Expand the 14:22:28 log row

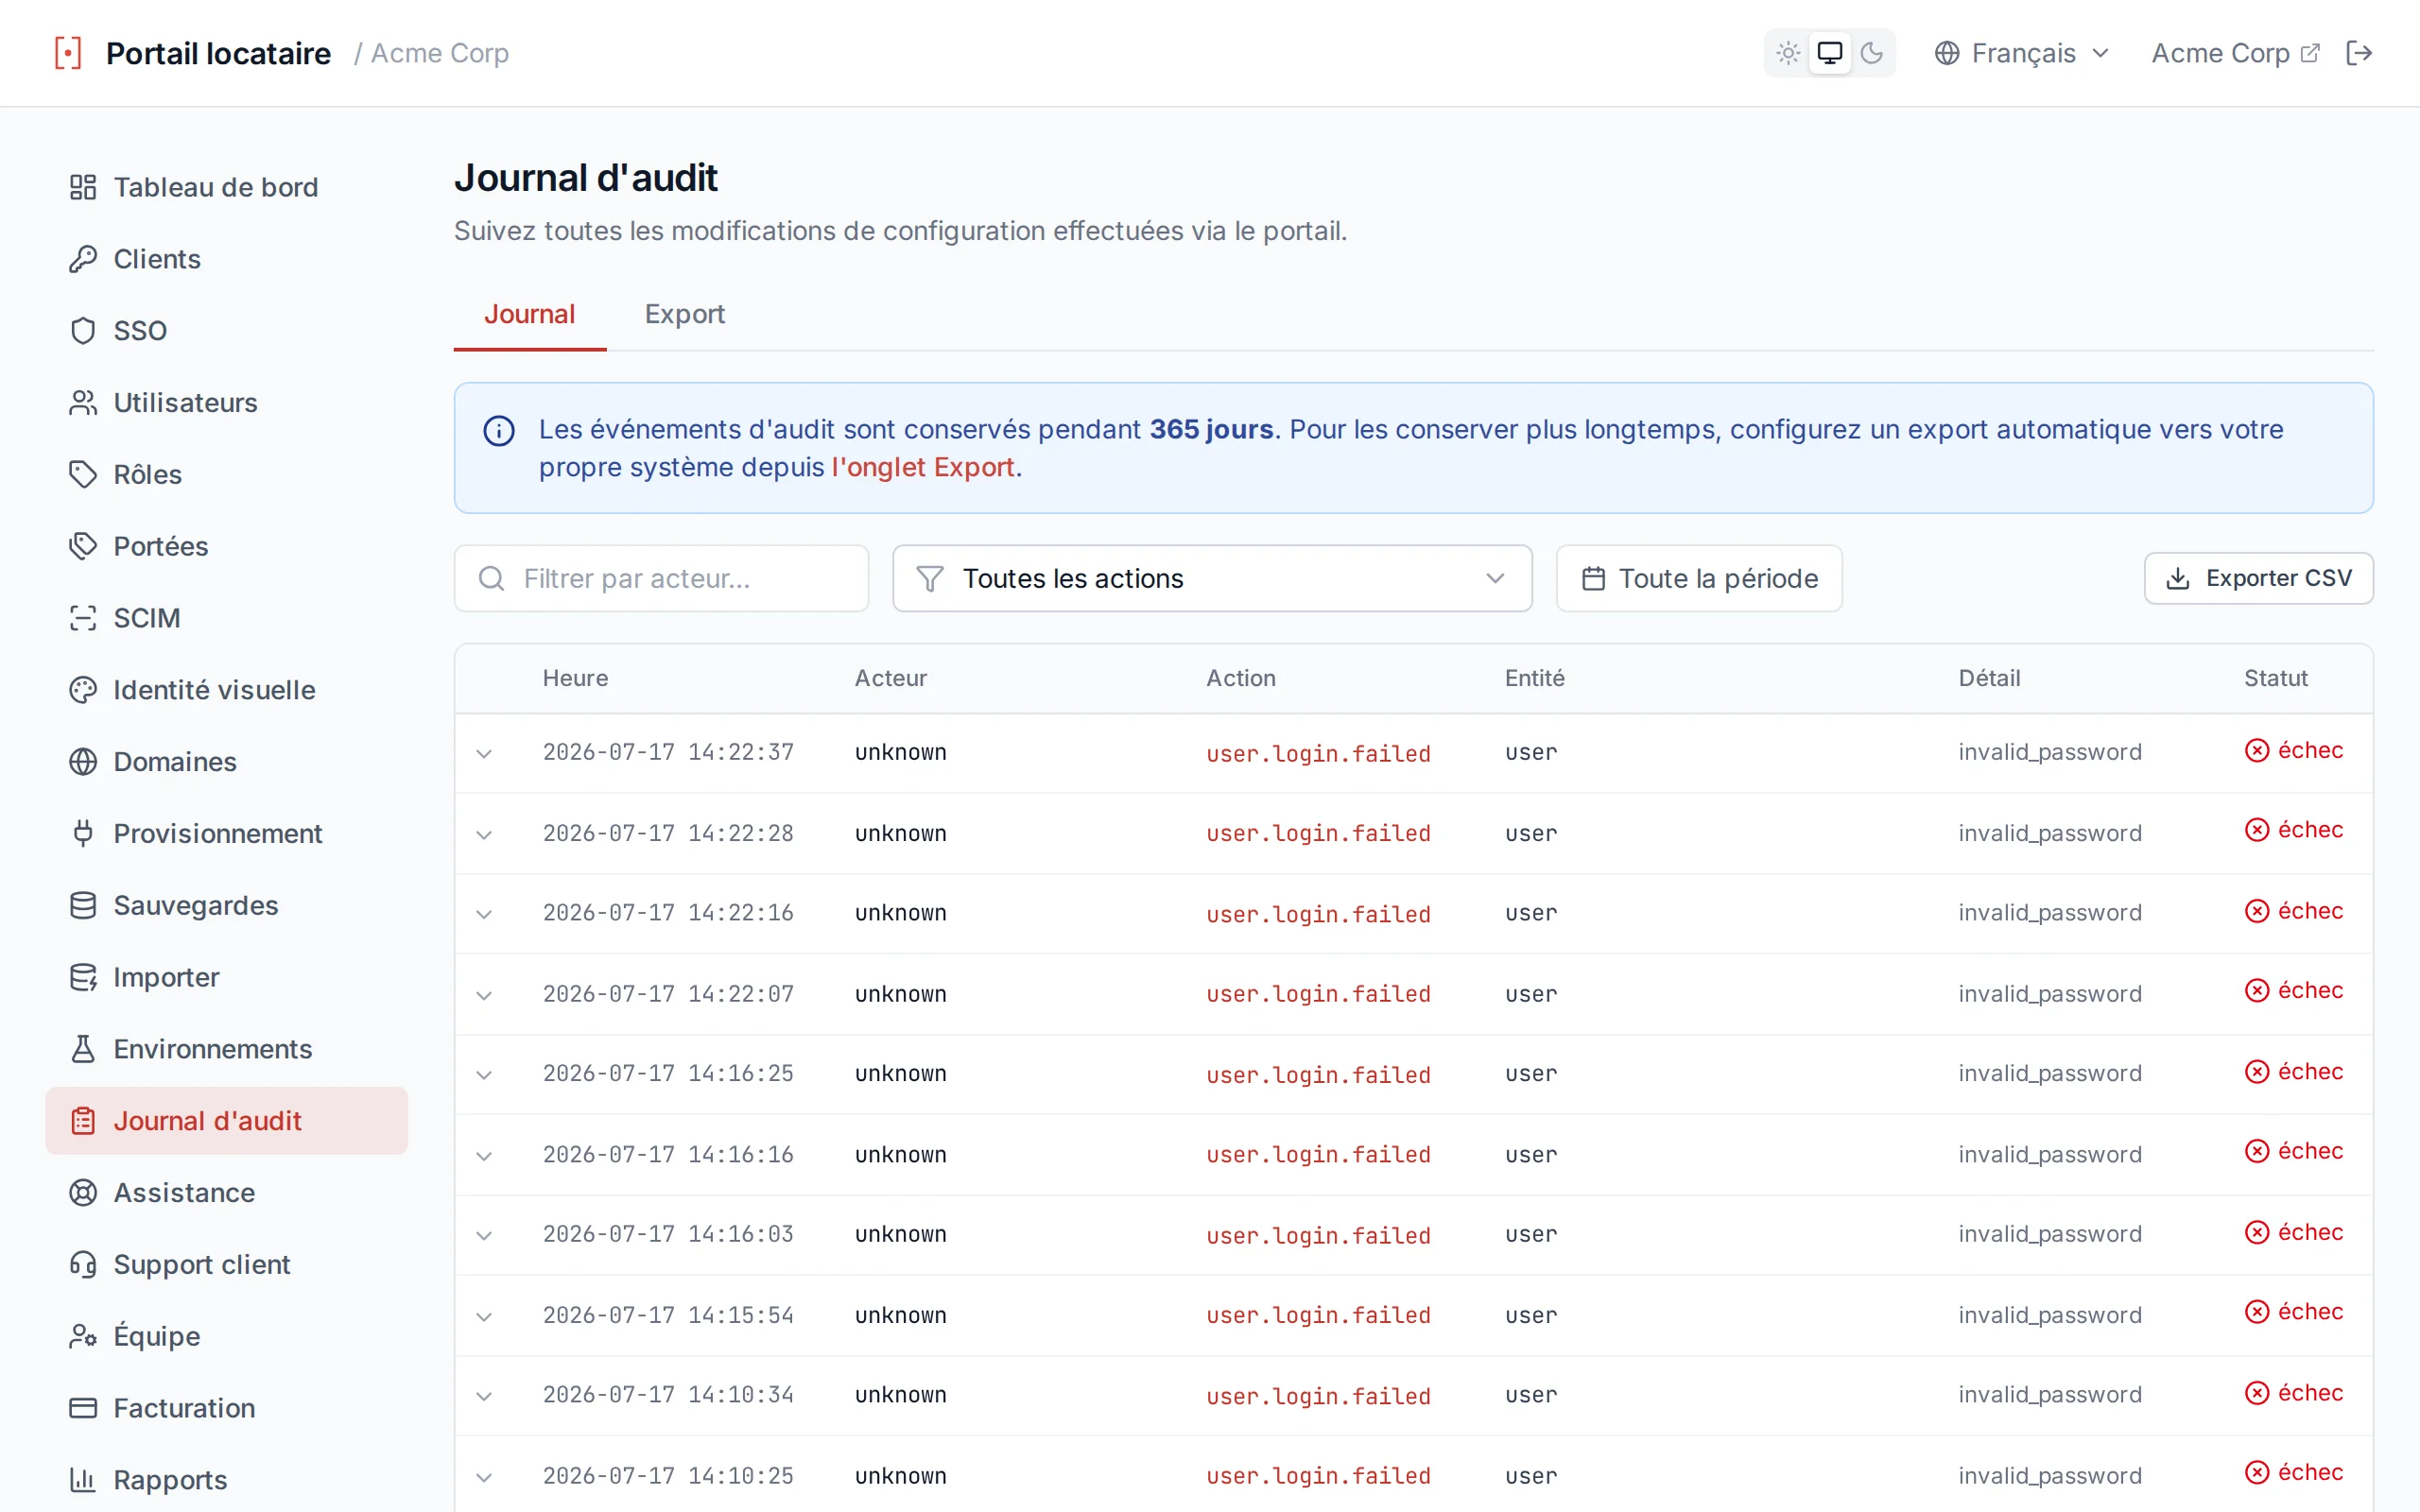484,834
